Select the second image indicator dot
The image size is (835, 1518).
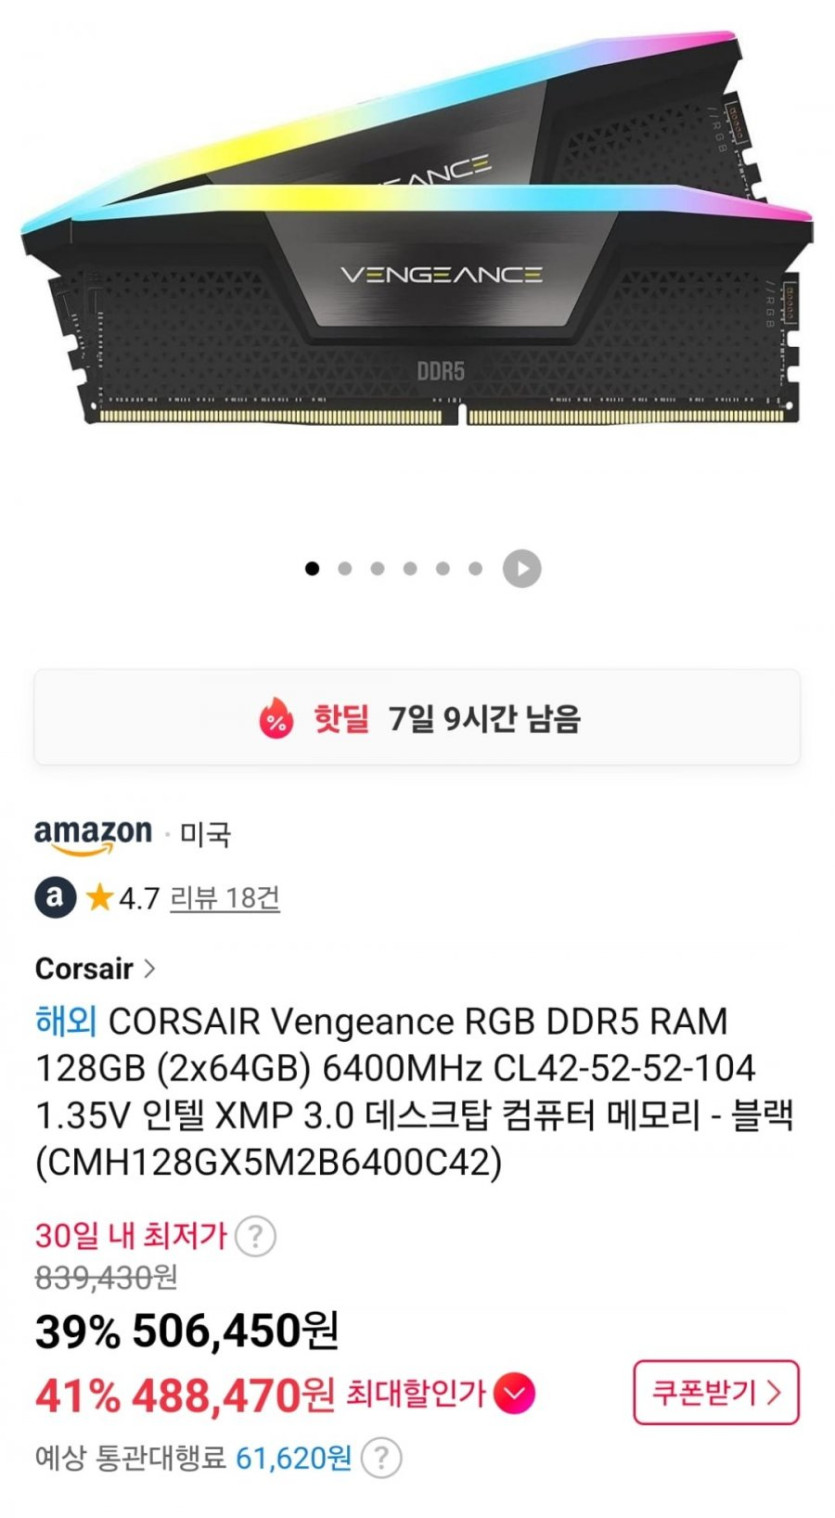(345, 569)
